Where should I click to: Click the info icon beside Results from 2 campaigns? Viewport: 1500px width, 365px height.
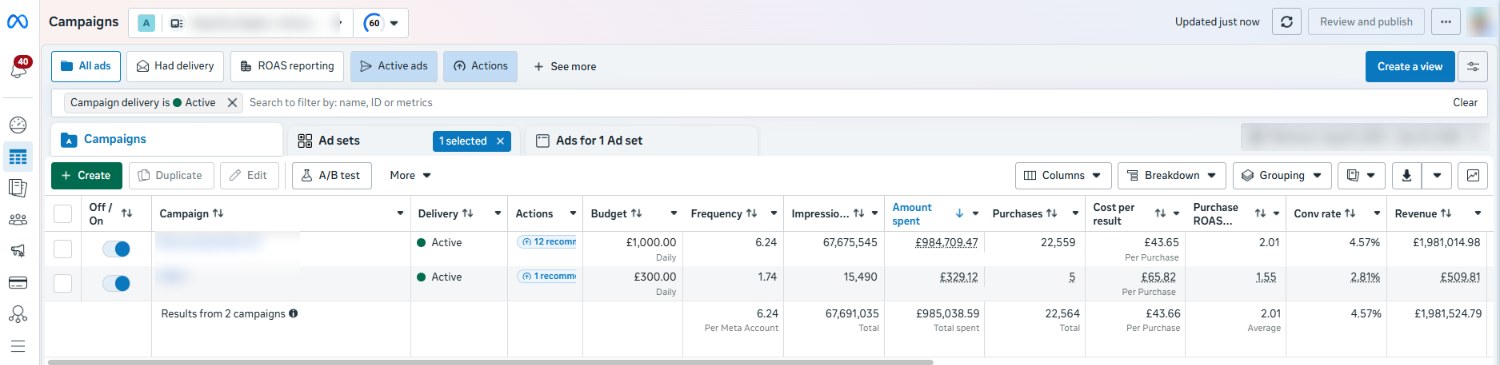click(293, 314)
